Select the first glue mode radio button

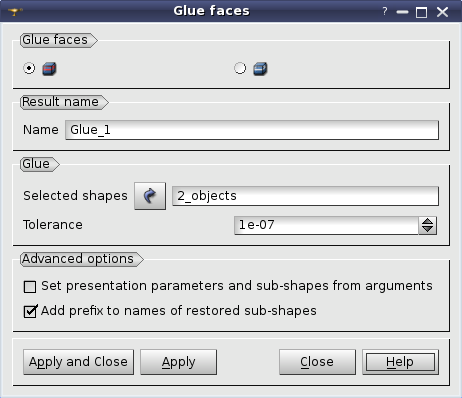(29, 68)
